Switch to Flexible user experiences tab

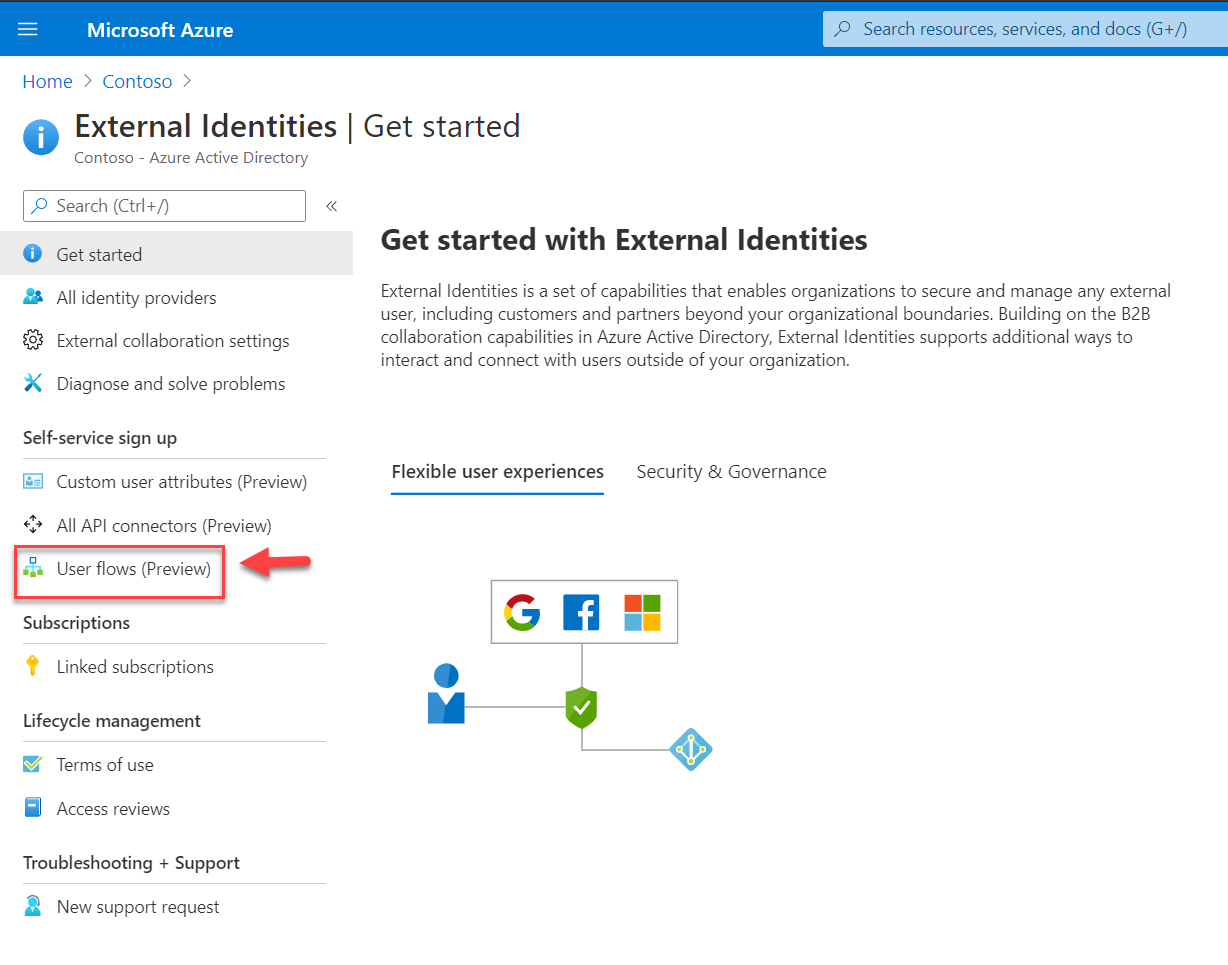[498, 472]
